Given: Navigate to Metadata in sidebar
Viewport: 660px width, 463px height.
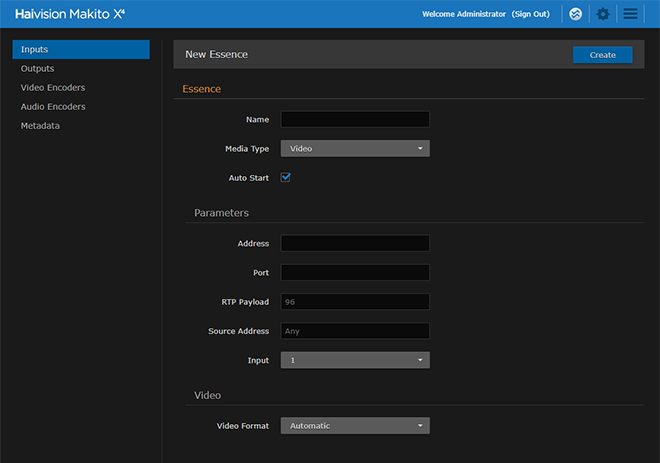Looking at the screenshot, I should click(x=40, y=126).
